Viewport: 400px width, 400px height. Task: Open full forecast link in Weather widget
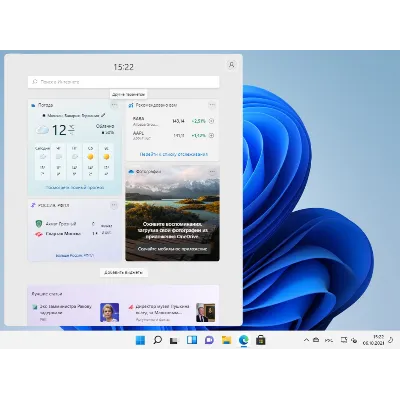pos(75,188)
